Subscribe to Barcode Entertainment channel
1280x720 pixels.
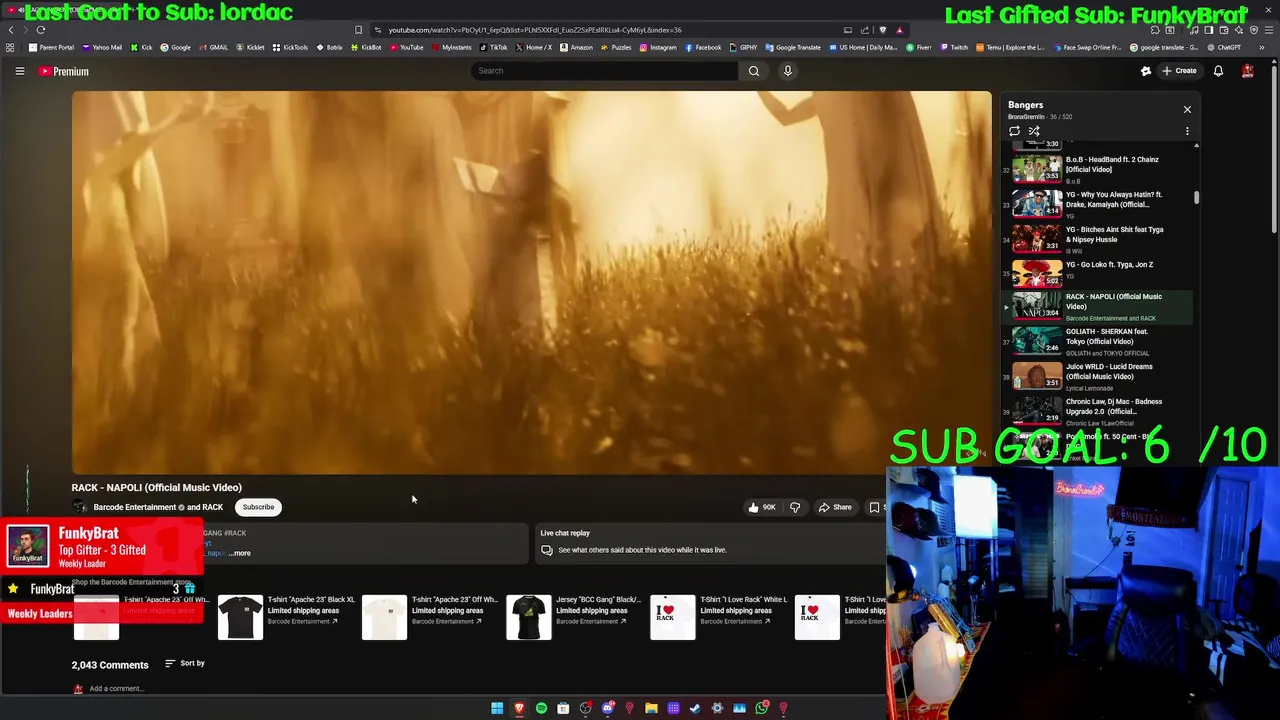258,507
